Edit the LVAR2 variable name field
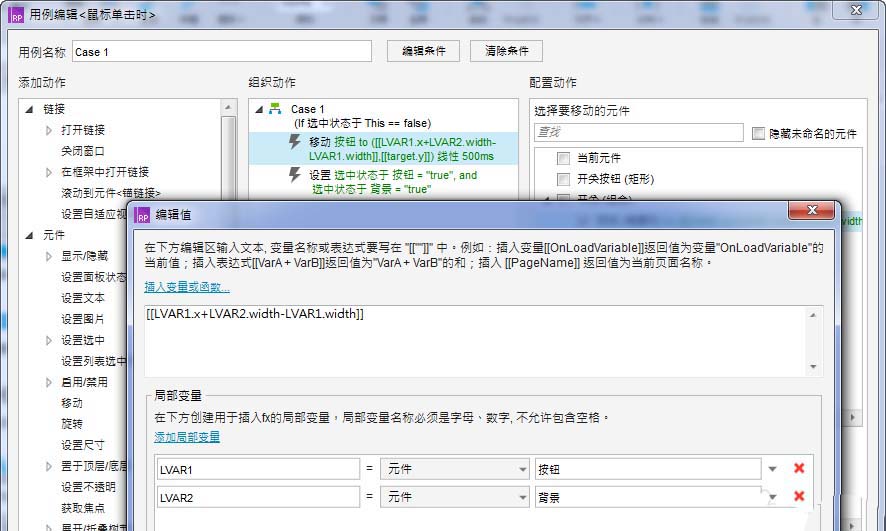Image resolution: width=886 pixels, height=531 pixels. tap(258, 498)
